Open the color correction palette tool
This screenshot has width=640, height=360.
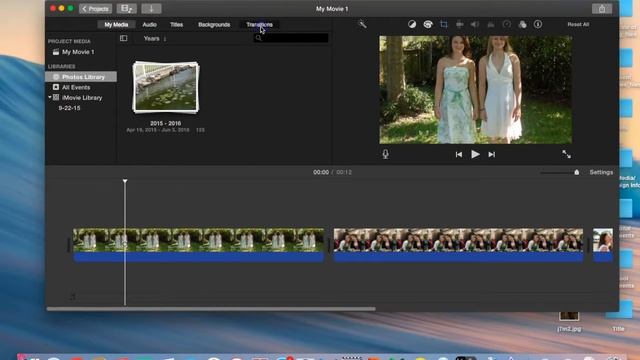coord(428,24)
